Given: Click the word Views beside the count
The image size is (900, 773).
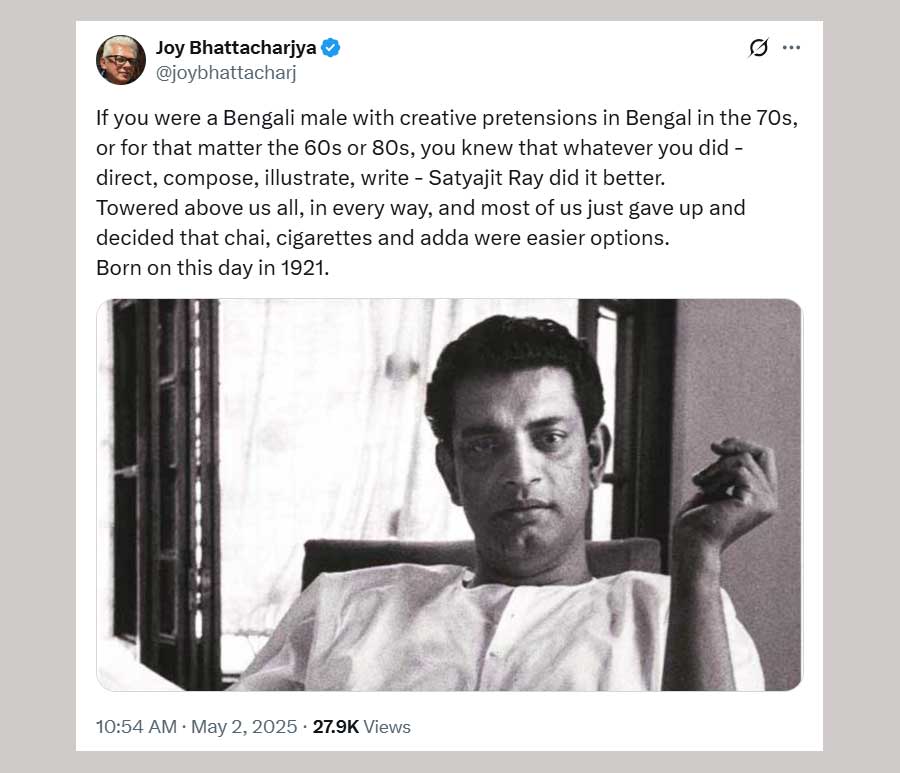Looking at the screenshot, I should 387,727.
